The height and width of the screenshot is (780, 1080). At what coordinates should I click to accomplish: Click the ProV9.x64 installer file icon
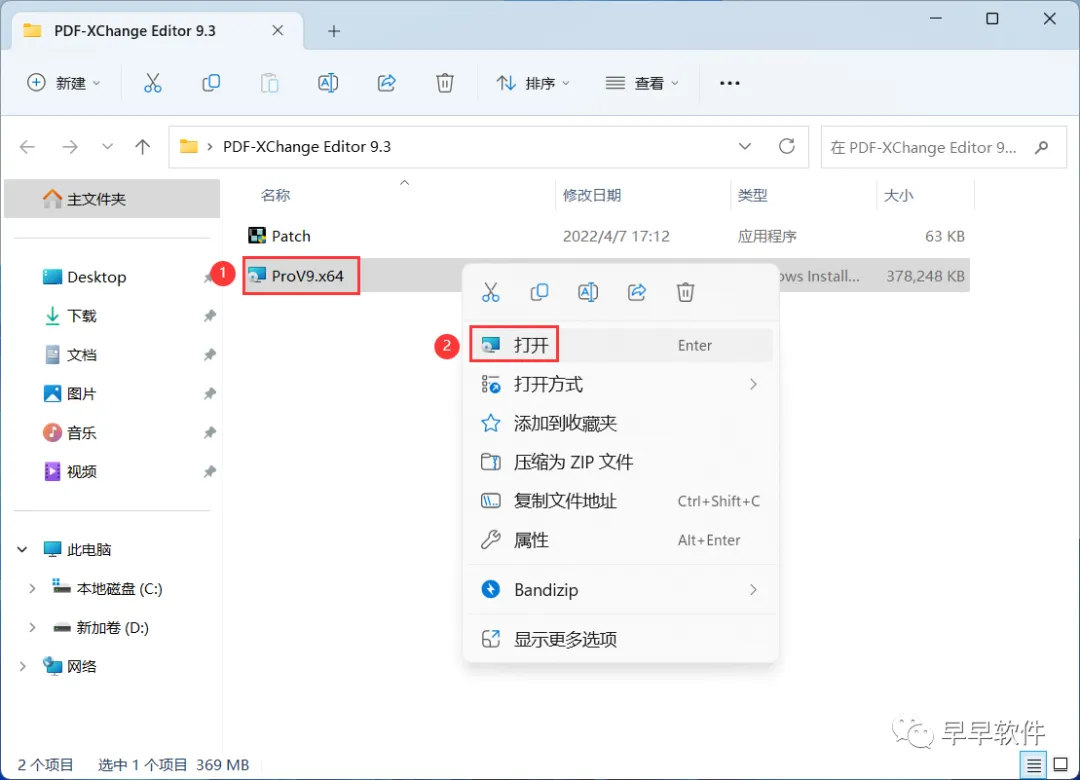point(257,276)
